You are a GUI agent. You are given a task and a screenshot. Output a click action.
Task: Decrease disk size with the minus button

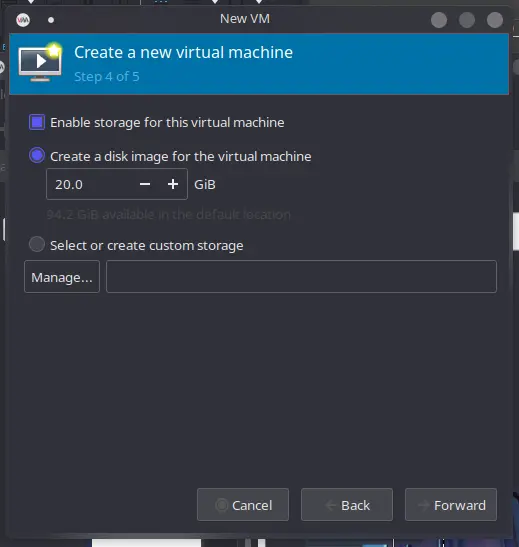pos(145,184)
